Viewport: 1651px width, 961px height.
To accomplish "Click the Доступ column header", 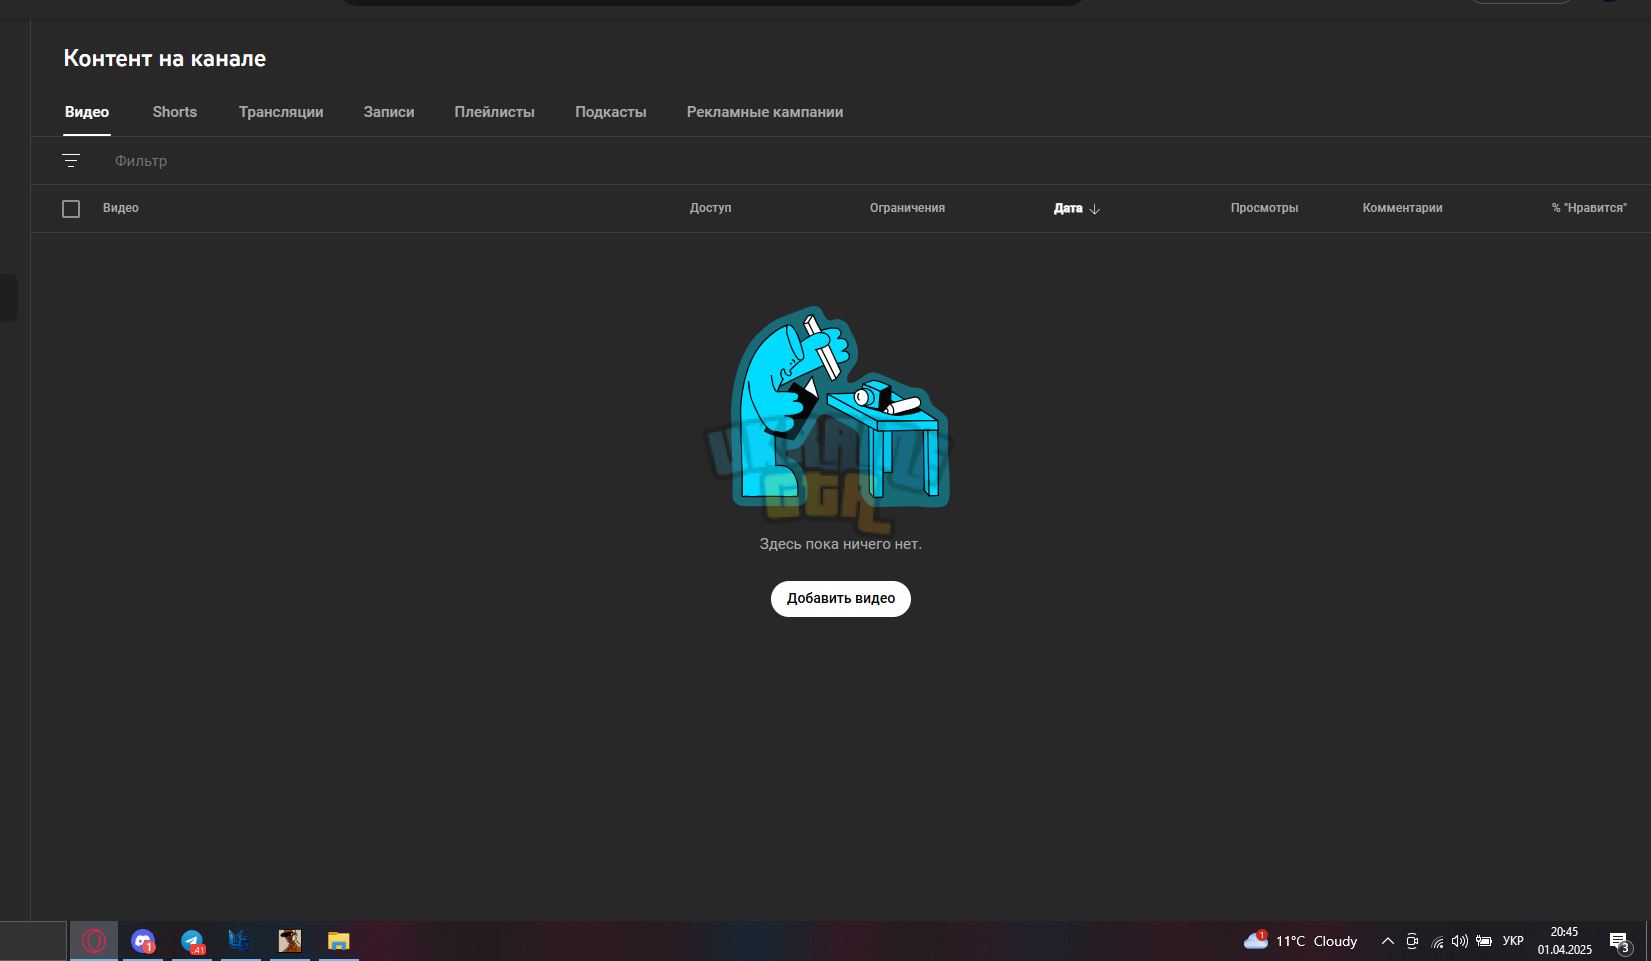I will coord(711,208).
